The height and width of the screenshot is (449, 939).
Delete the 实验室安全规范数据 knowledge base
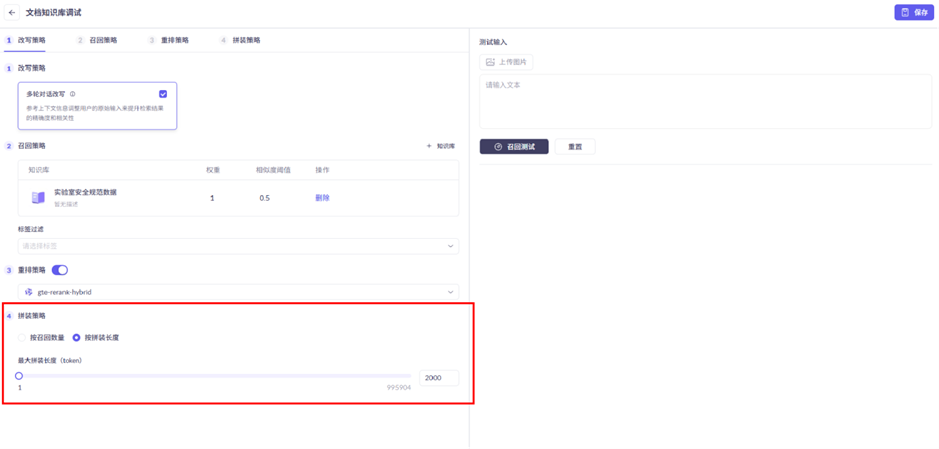tap(322, 198)
